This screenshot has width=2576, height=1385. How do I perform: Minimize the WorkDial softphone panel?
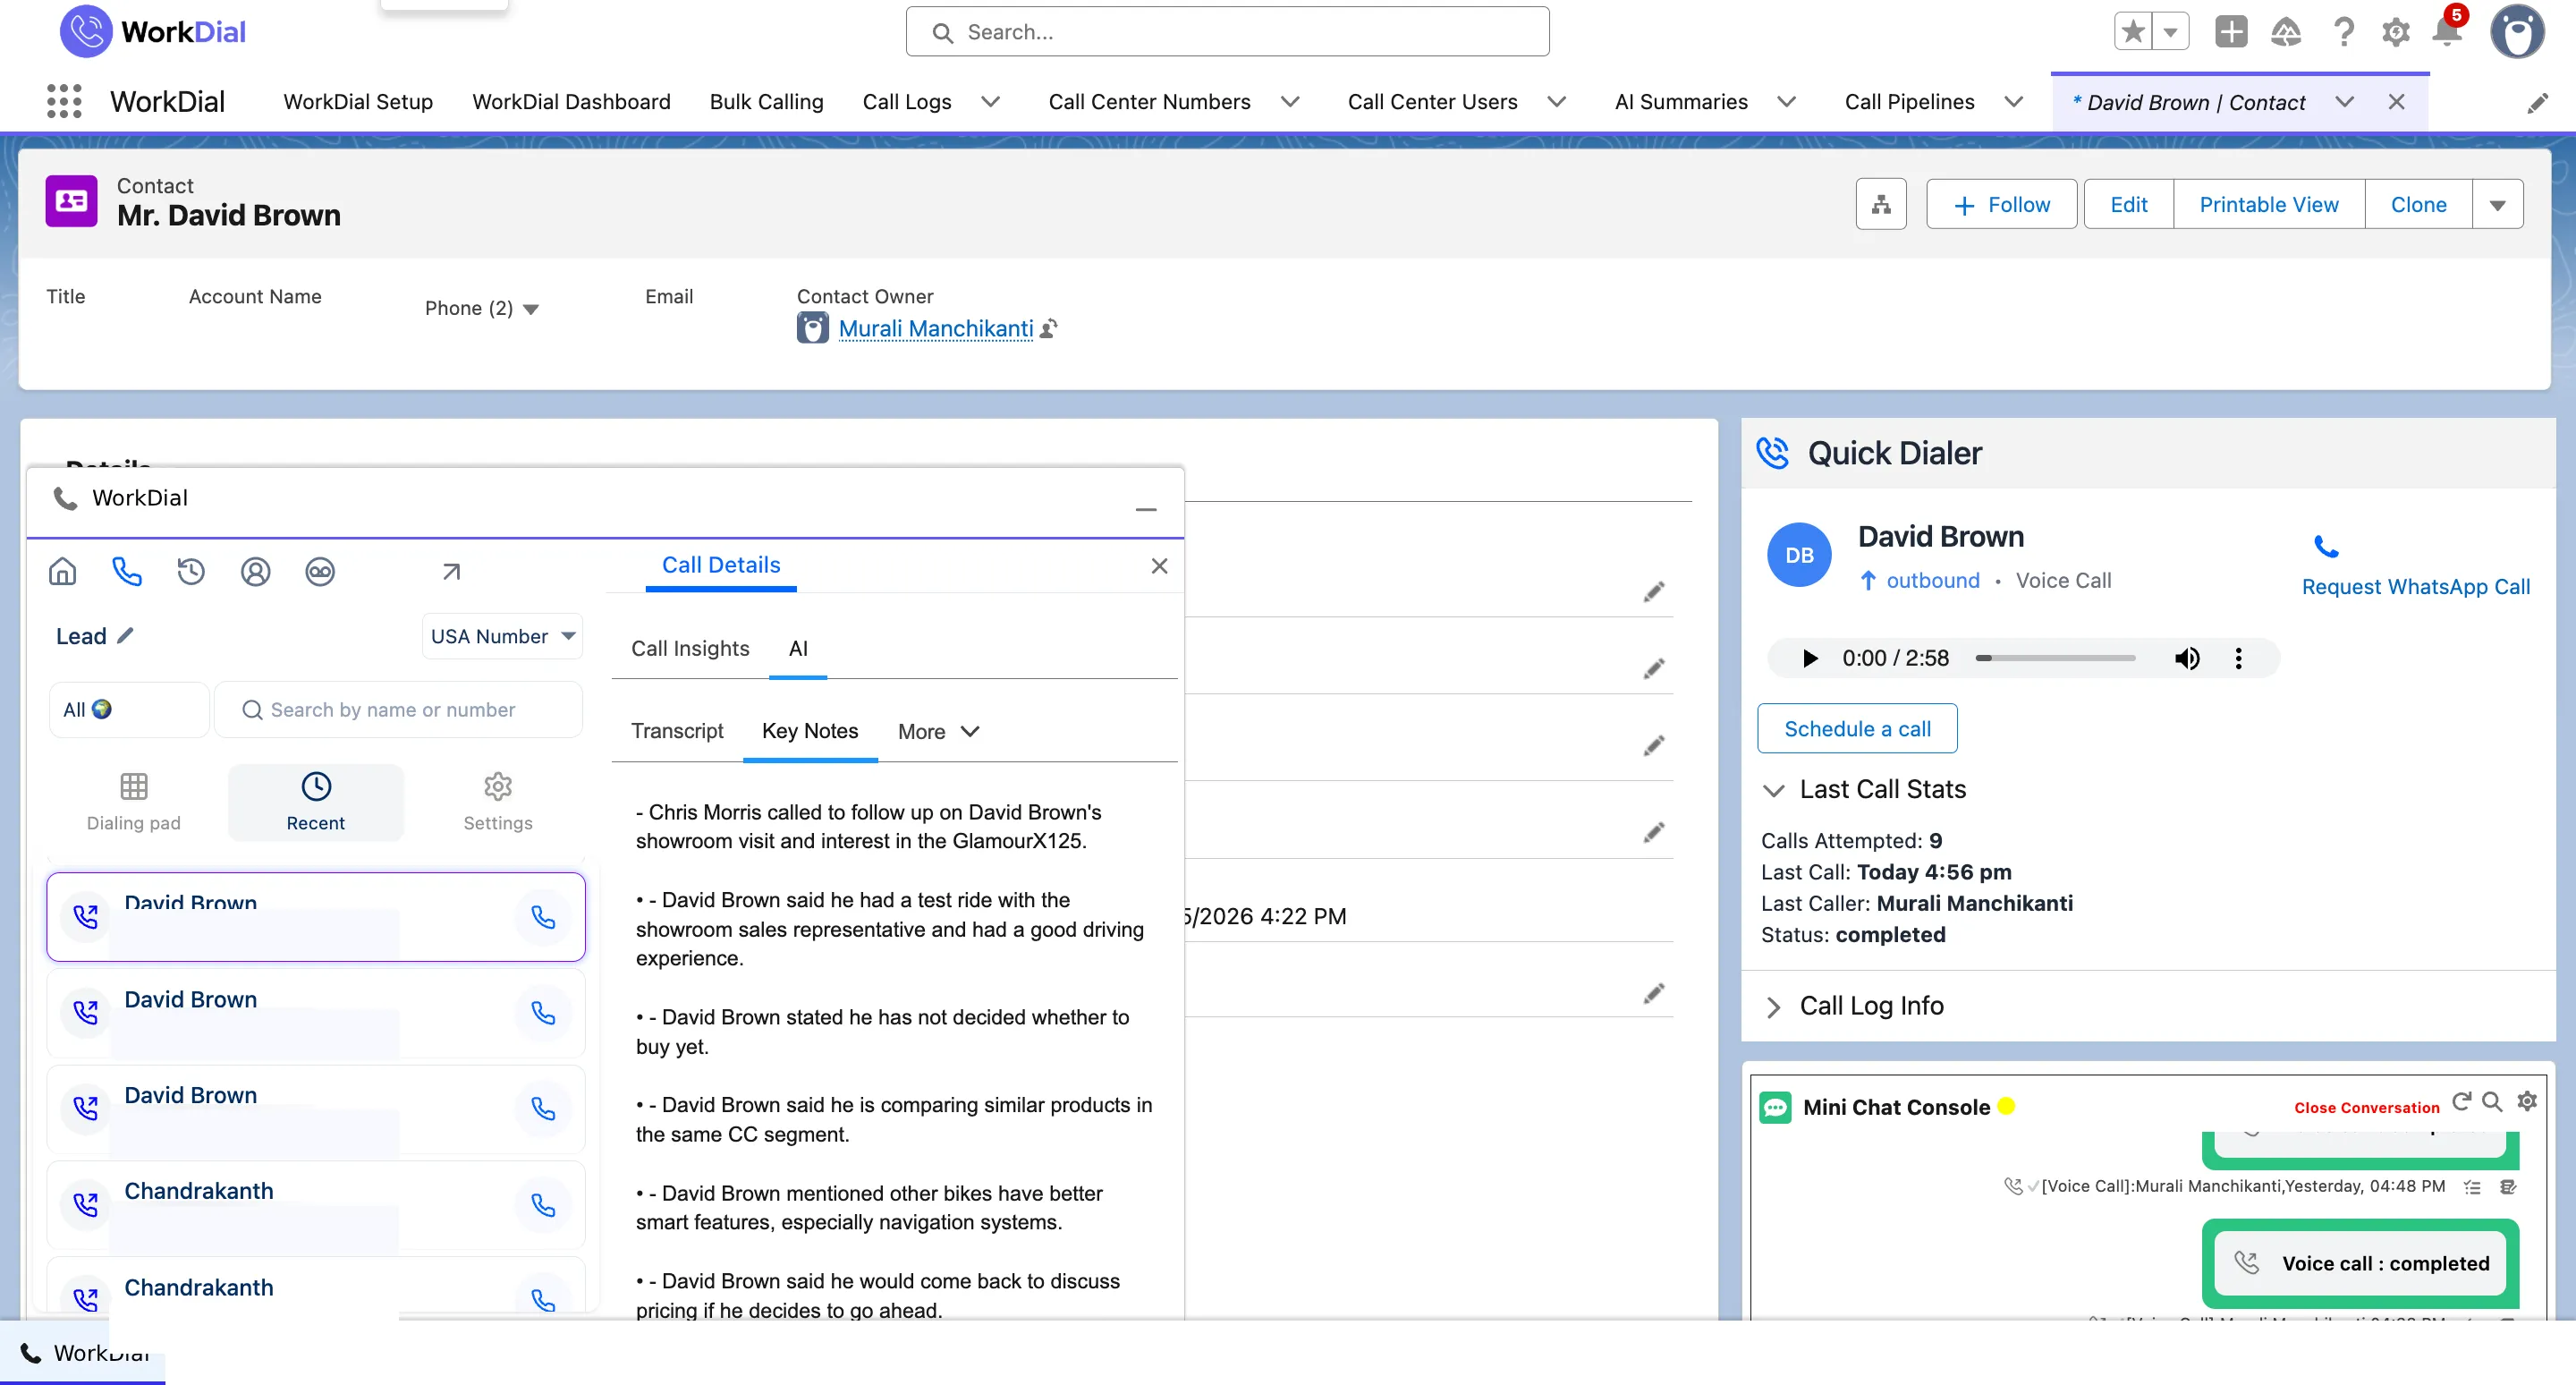[1146, 509]
